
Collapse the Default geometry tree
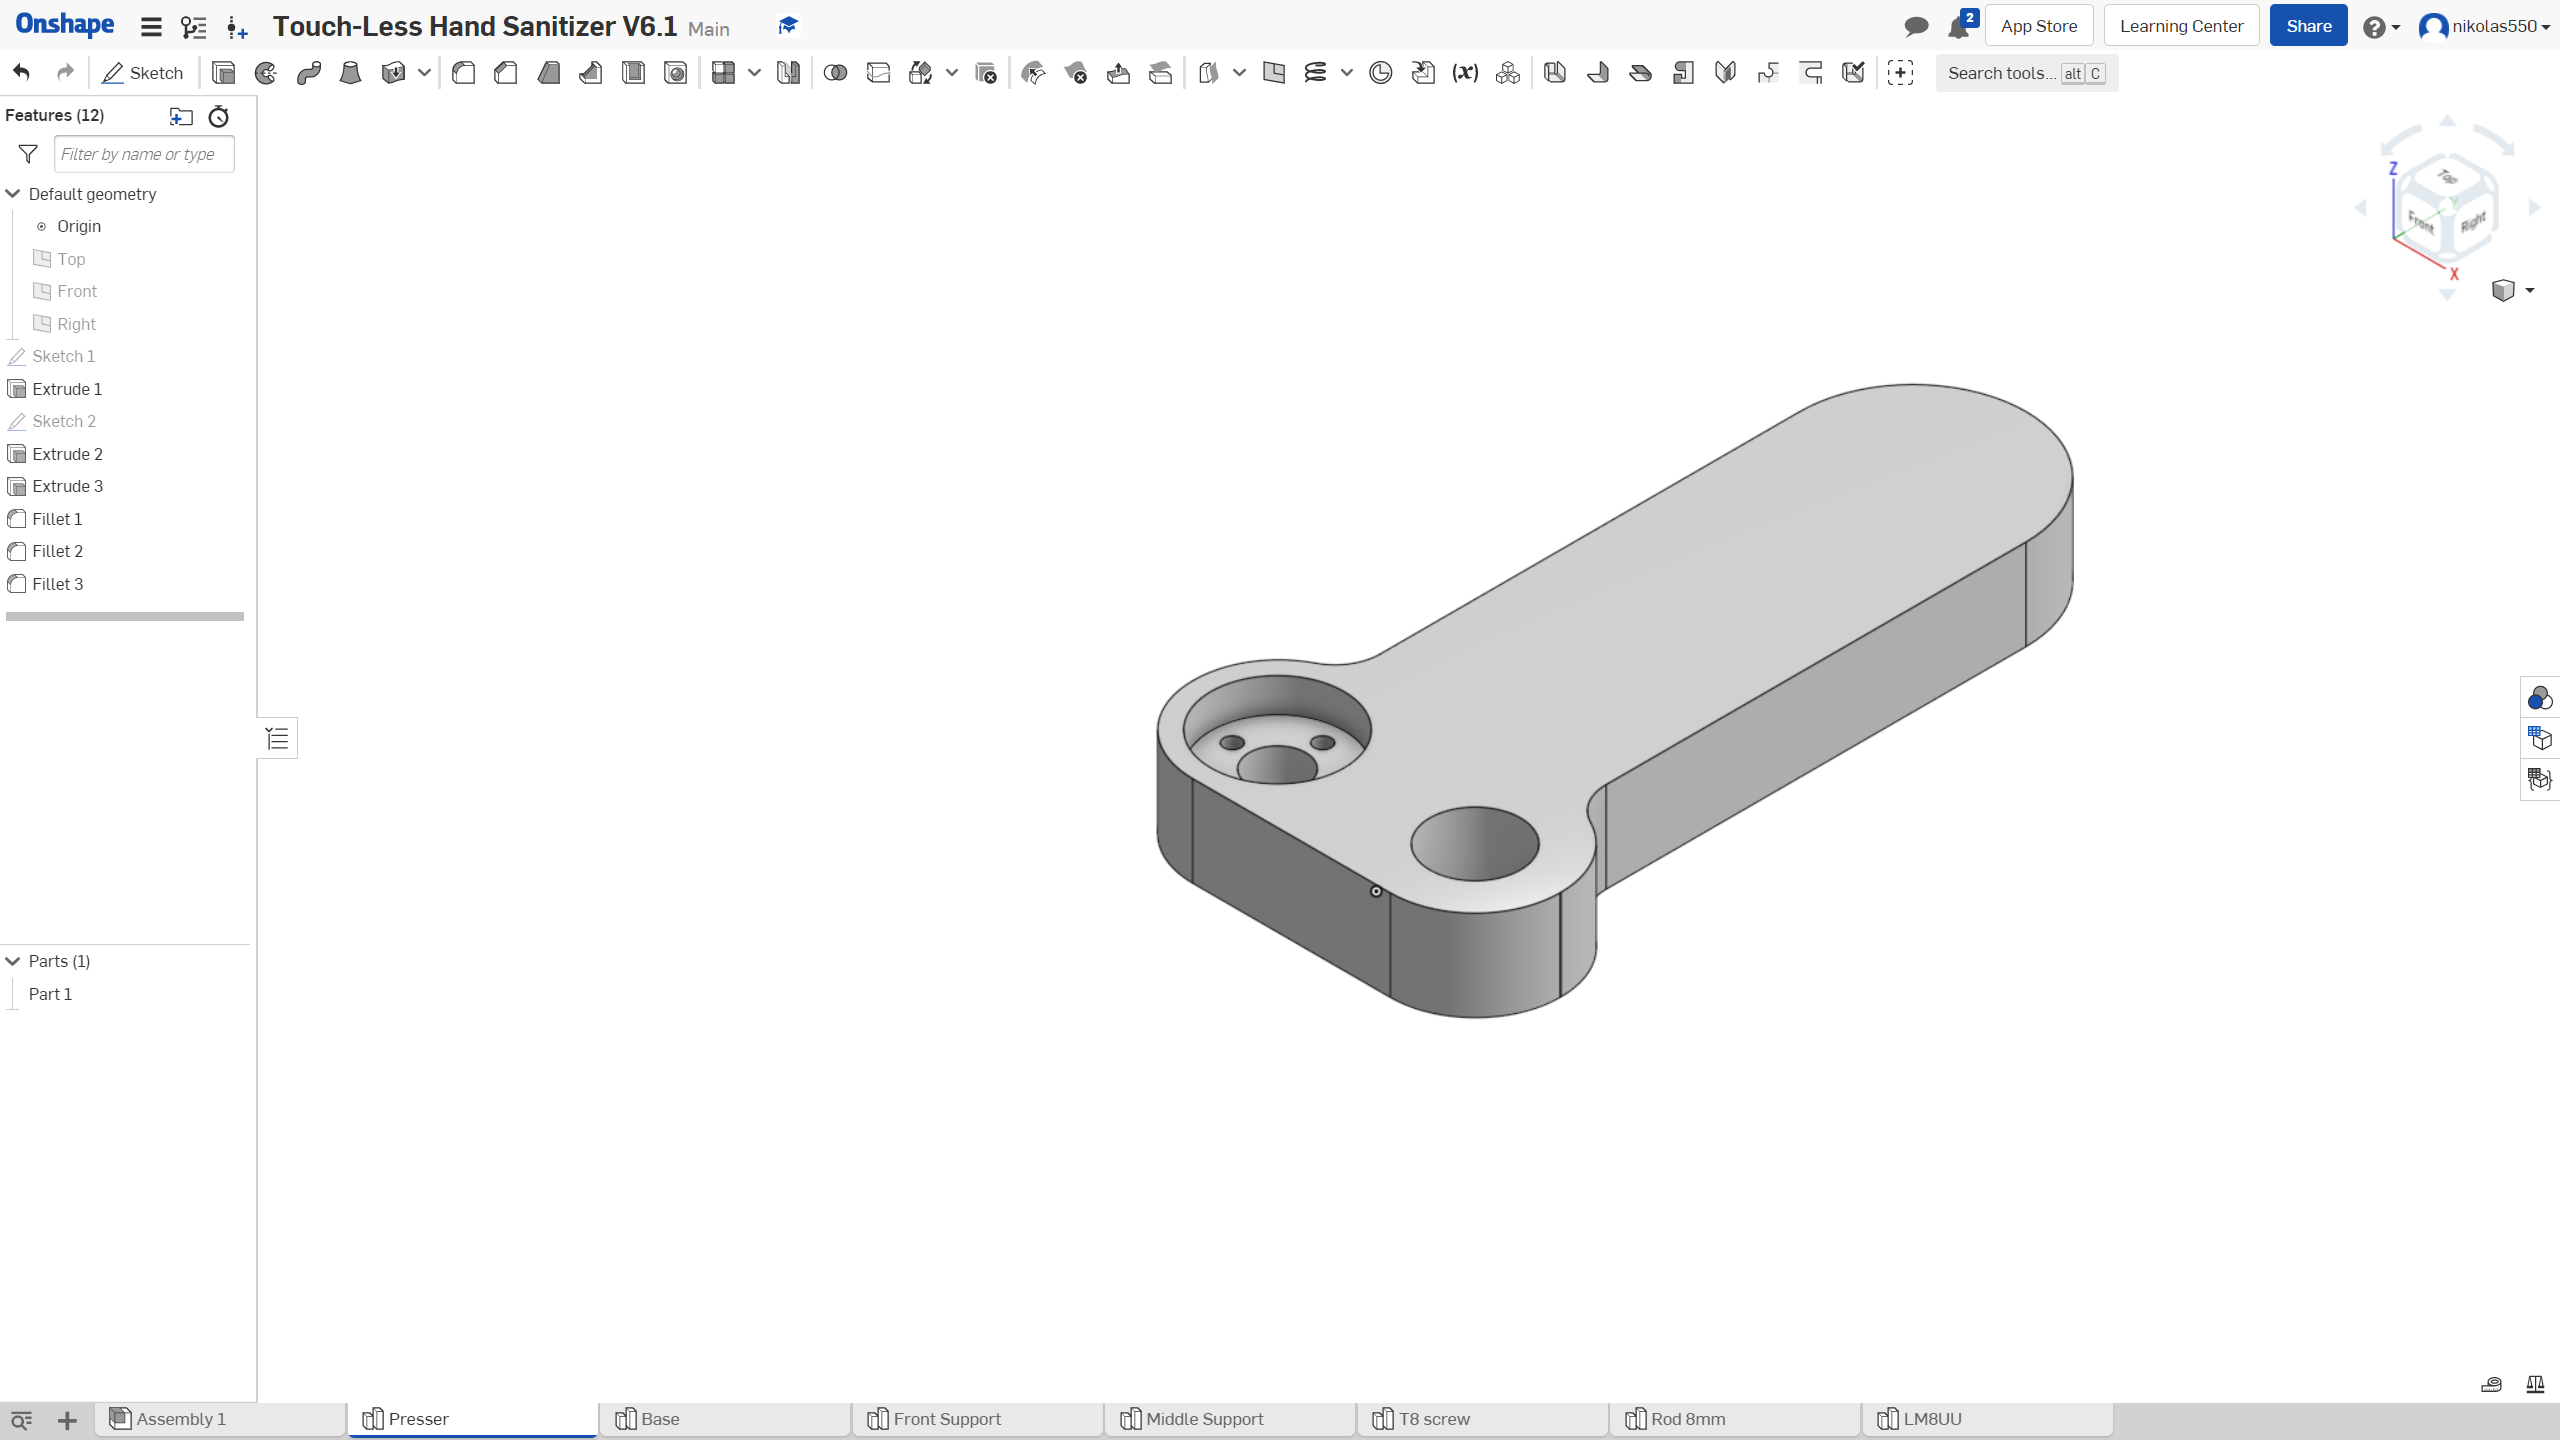click(13, 193)
